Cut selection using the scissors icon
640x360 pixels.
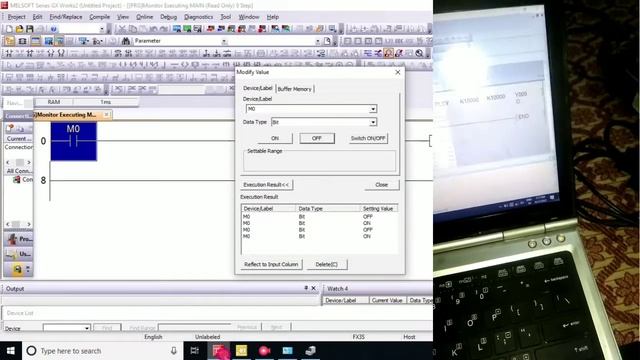pos(122,29)
